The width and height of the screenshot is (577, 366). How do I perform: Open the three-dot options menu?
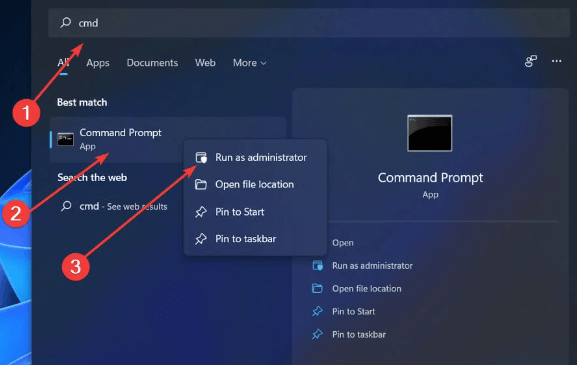point(556,61)
